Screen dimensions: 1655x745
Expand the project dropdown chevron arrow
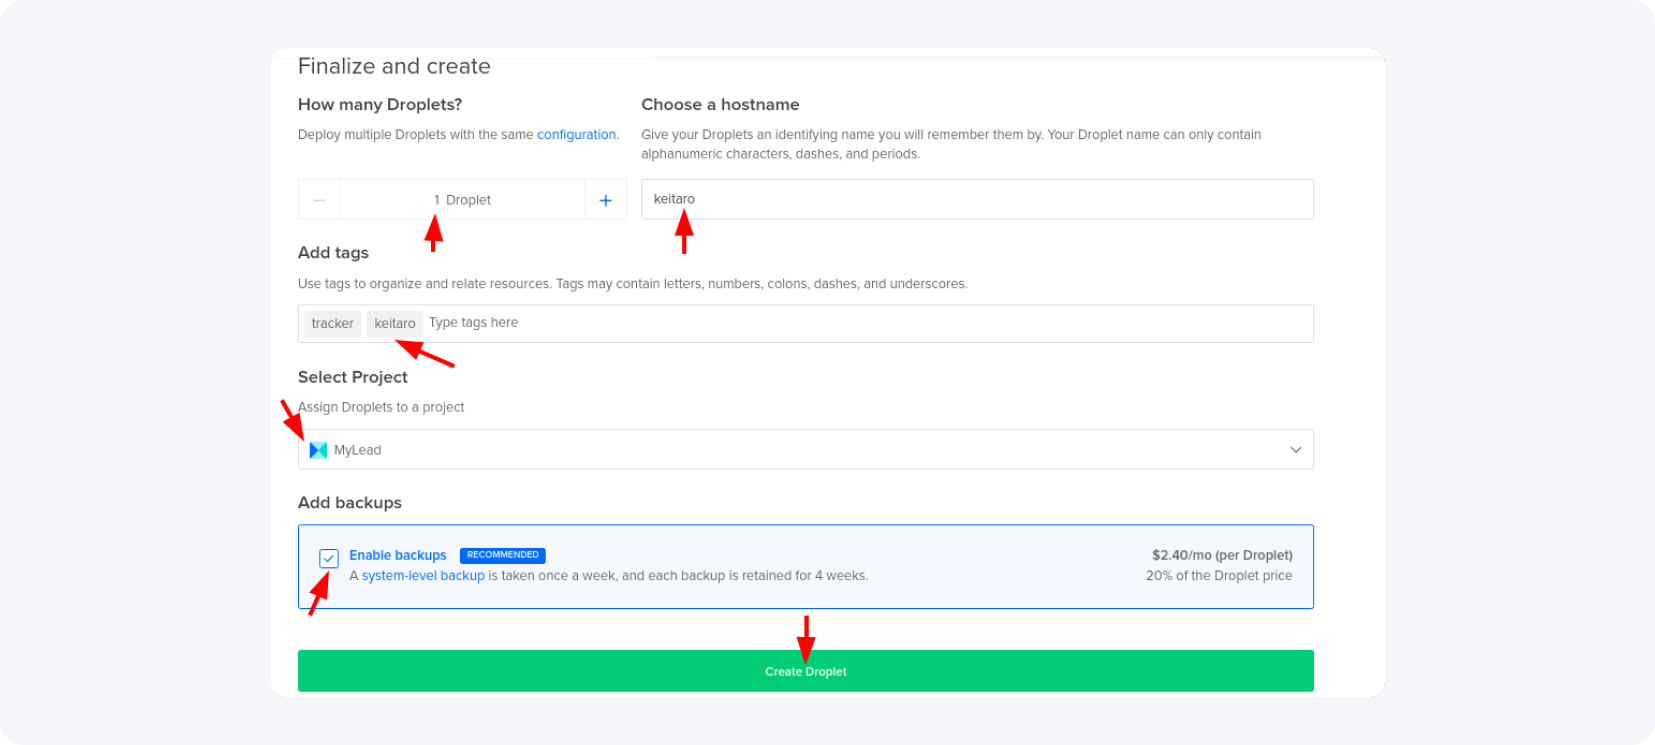click(x=1295, y=450)
